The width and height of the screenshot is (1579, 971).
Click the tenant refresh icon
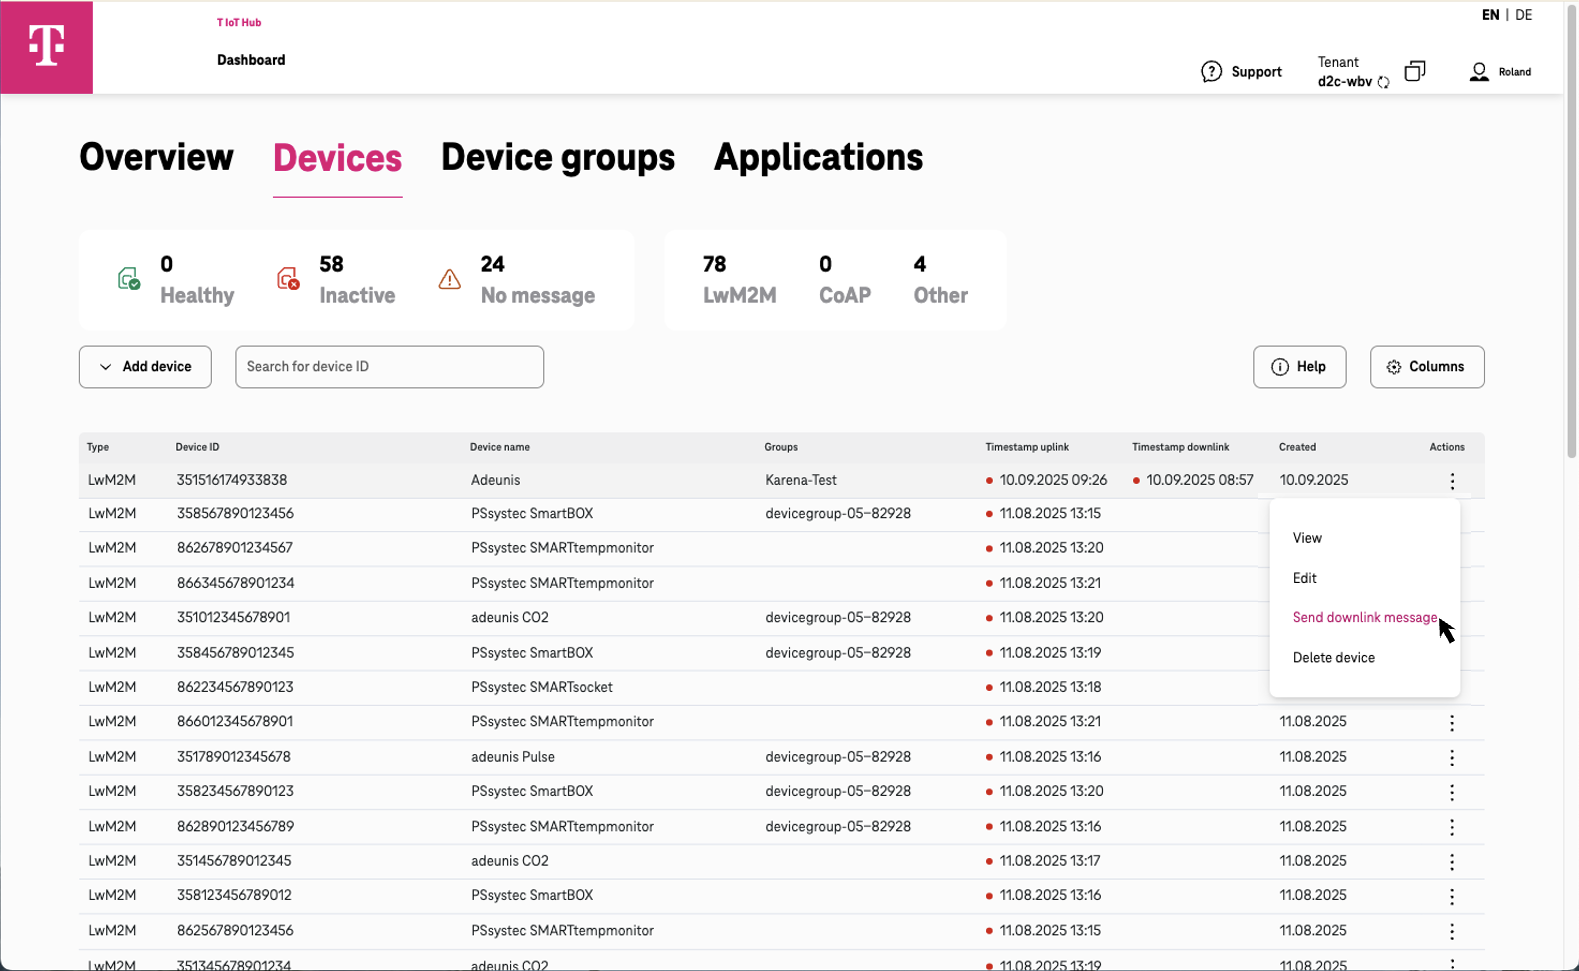click(1383, 83)
